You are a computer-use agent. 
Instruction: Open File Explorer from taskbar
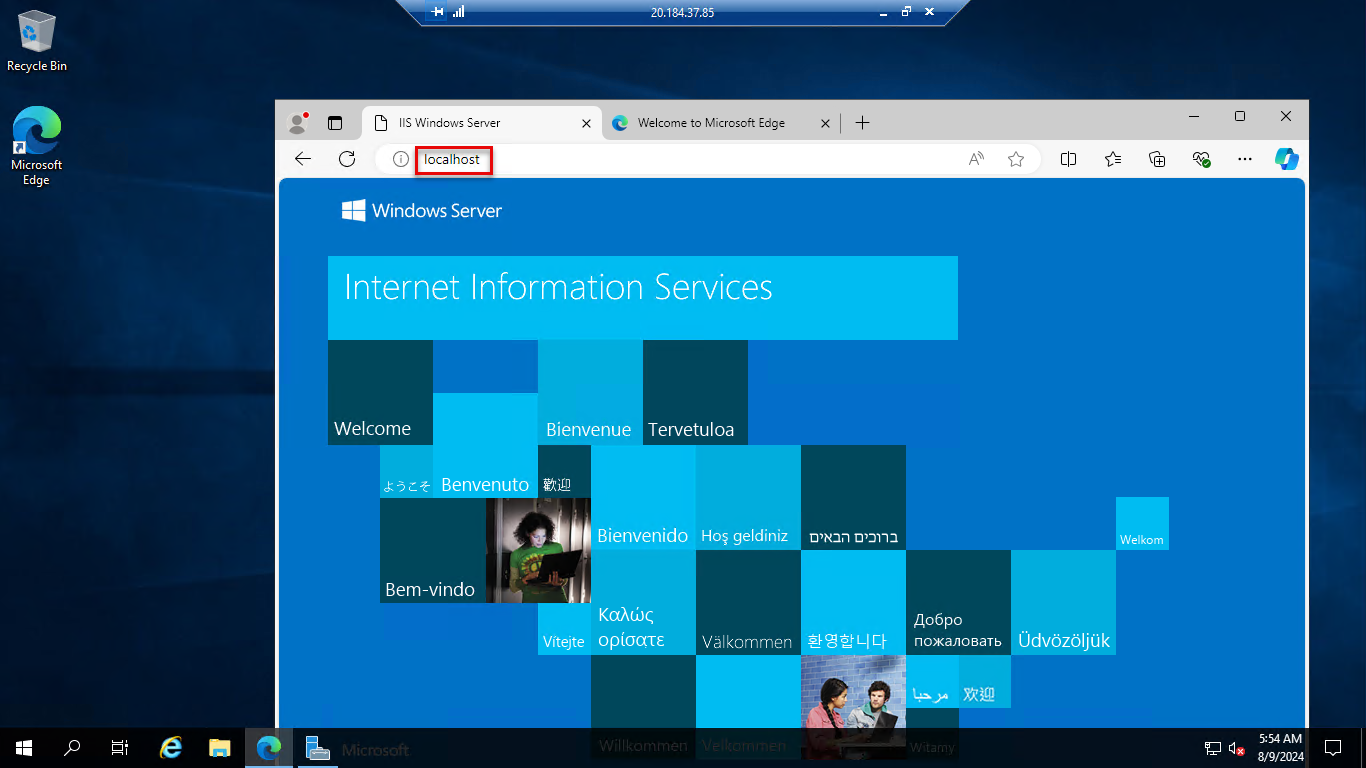(220, 747)
